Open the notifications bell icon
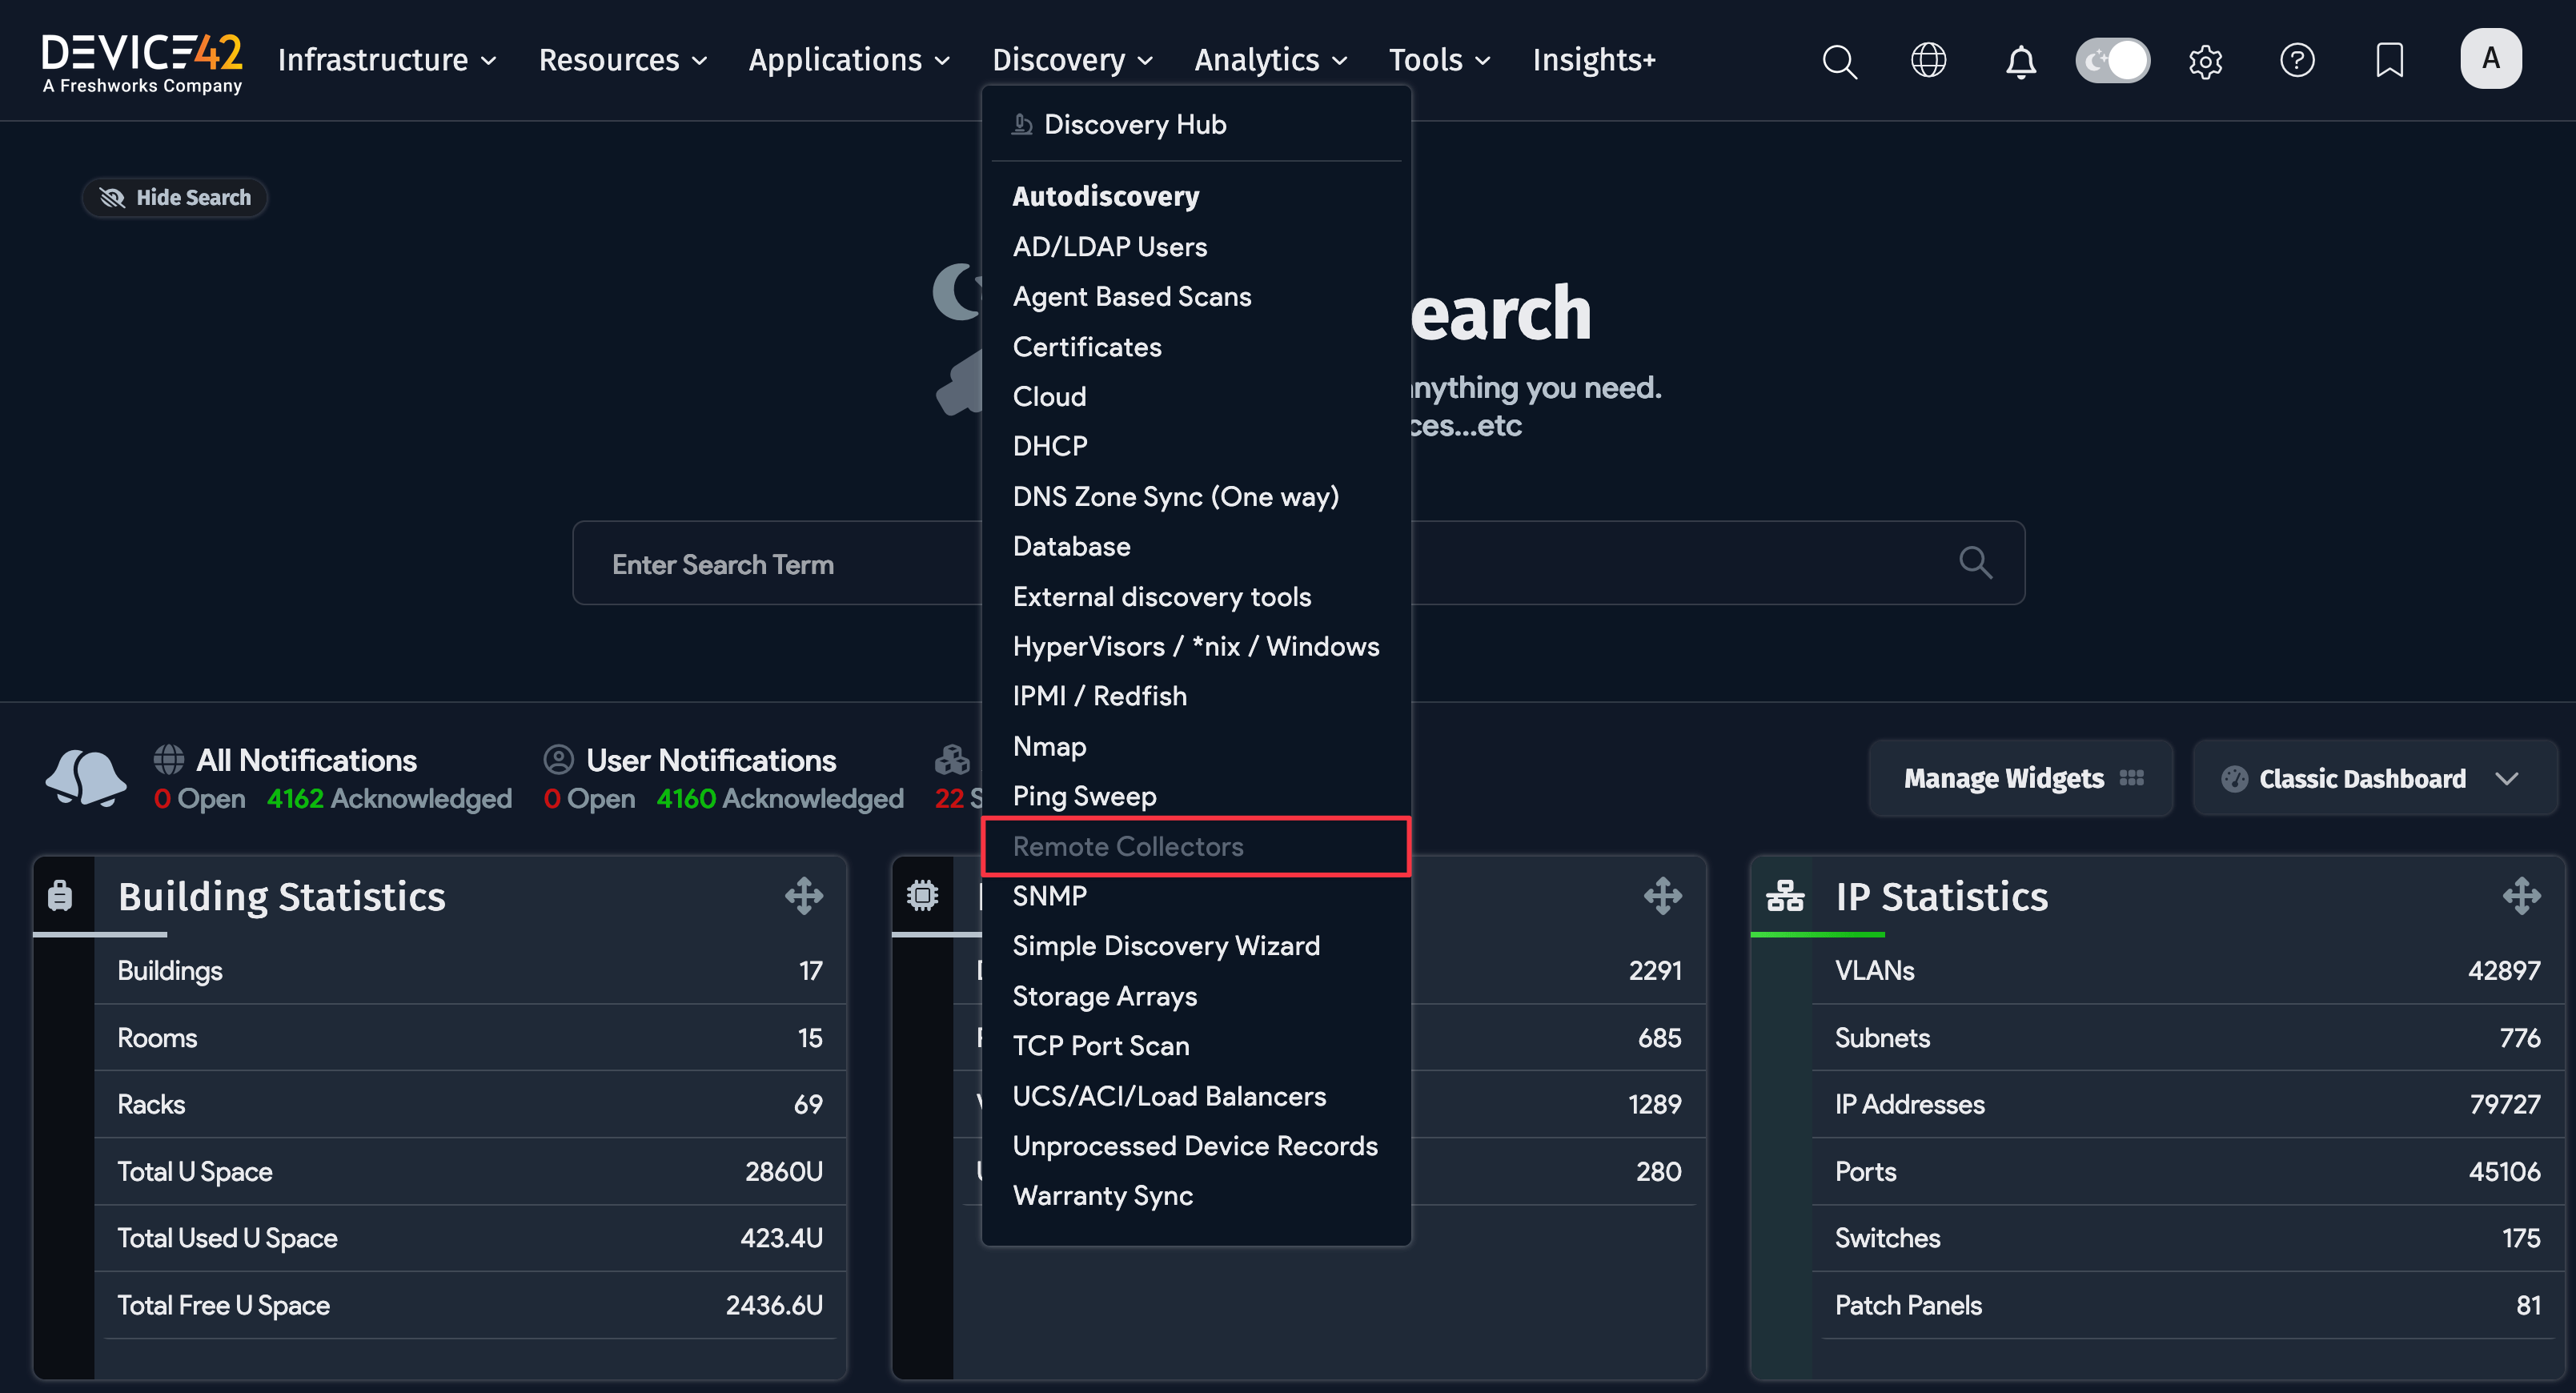2576x1393 pixels. [x=2021, y=61]
